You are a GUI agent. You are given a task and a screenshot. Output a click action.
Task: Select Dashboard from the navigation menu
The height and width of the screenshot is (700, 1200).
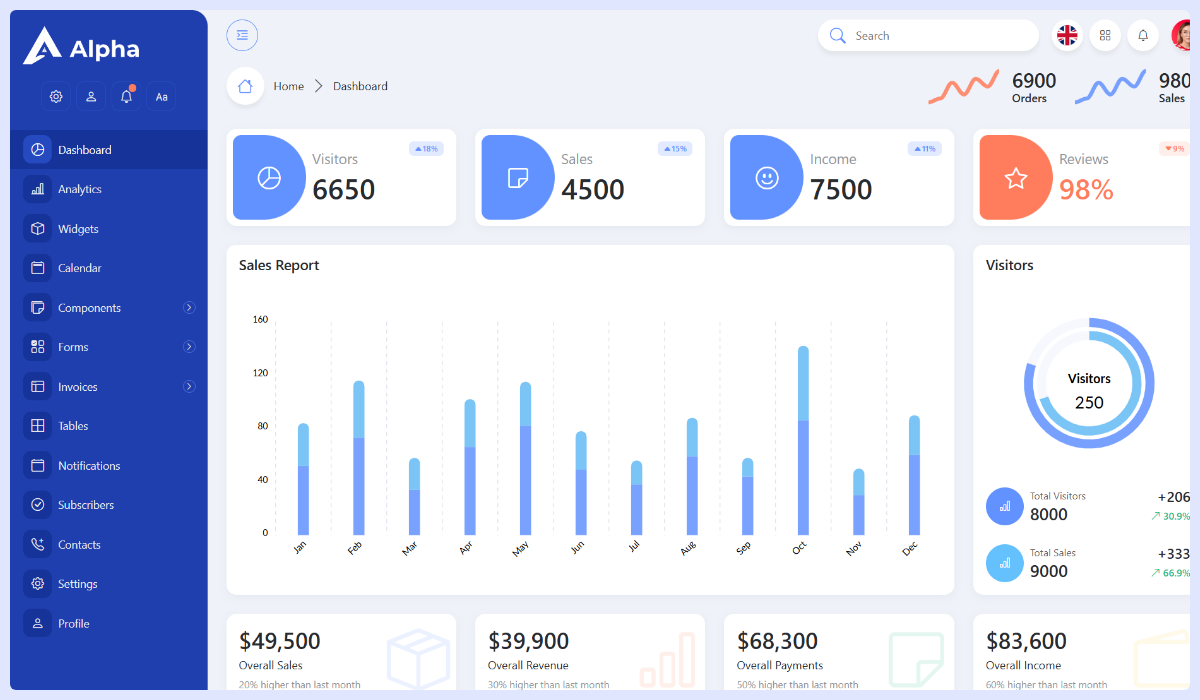coord(84,149)
